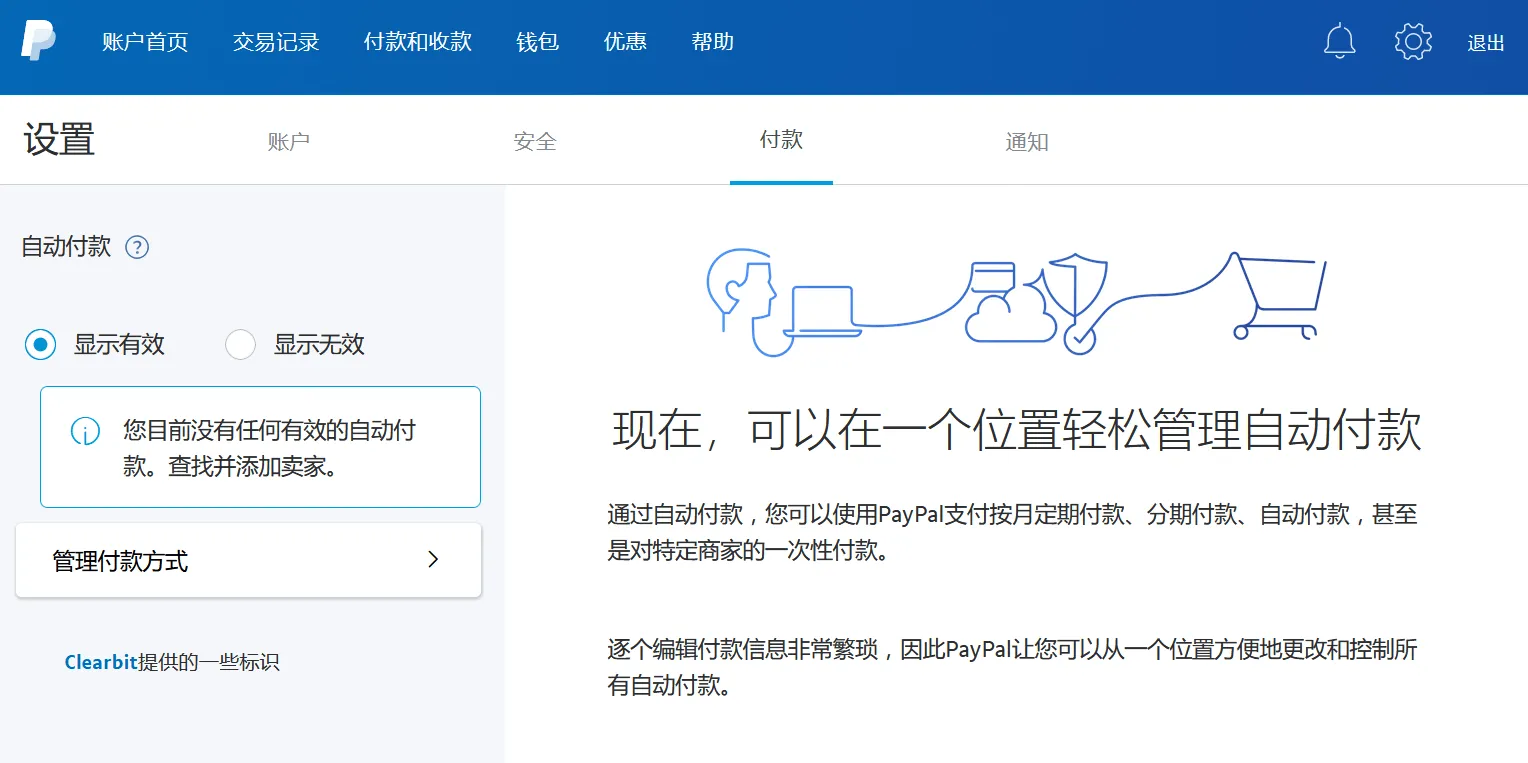
Task: Click the help question mark beside 自动付款
Action: pos(137,247)
